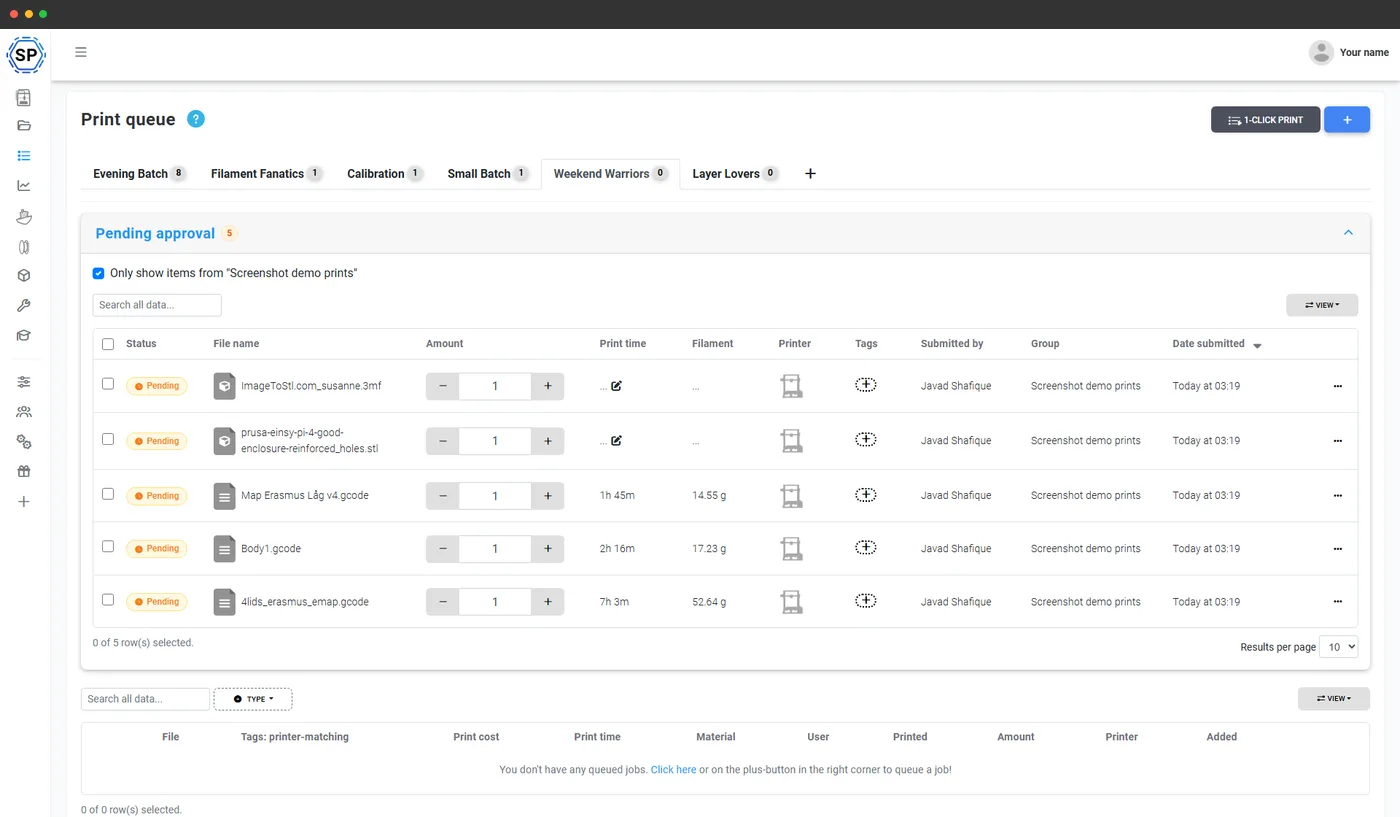
Task: Tick the checkbox for Body1.gcode row
Action: [108, 547]
